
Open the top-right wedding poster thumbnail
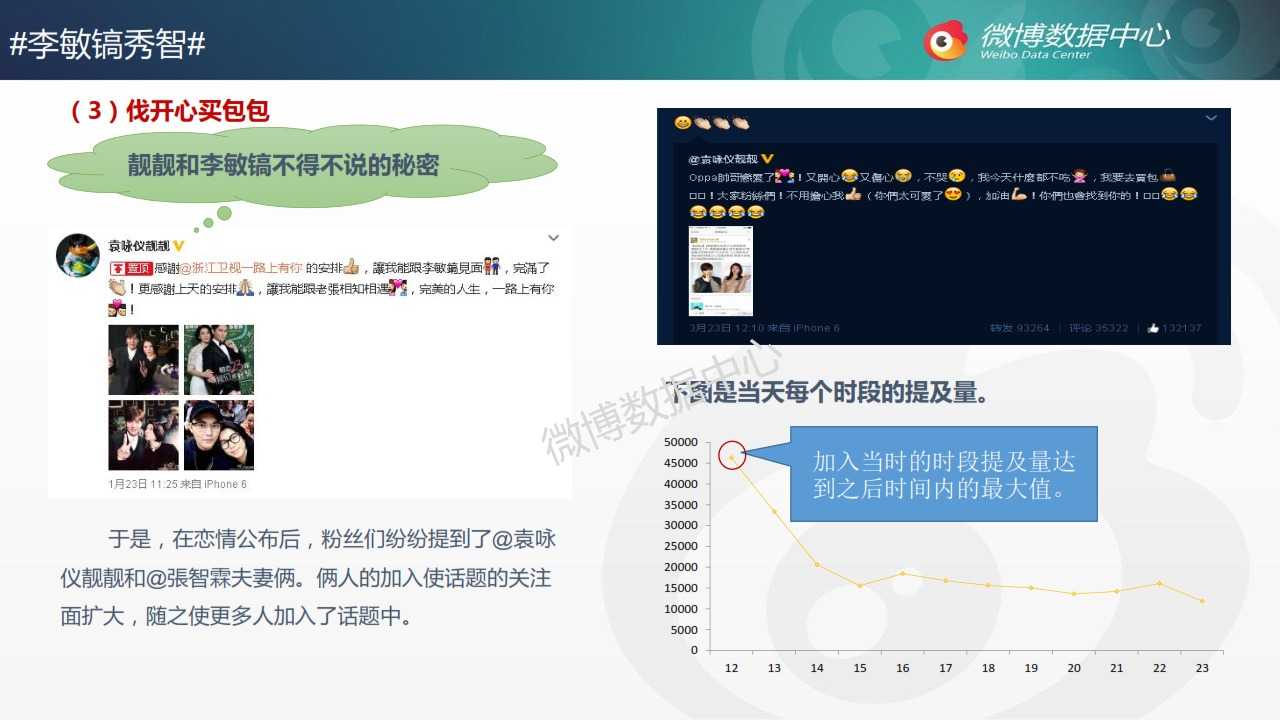coord(219,359)
